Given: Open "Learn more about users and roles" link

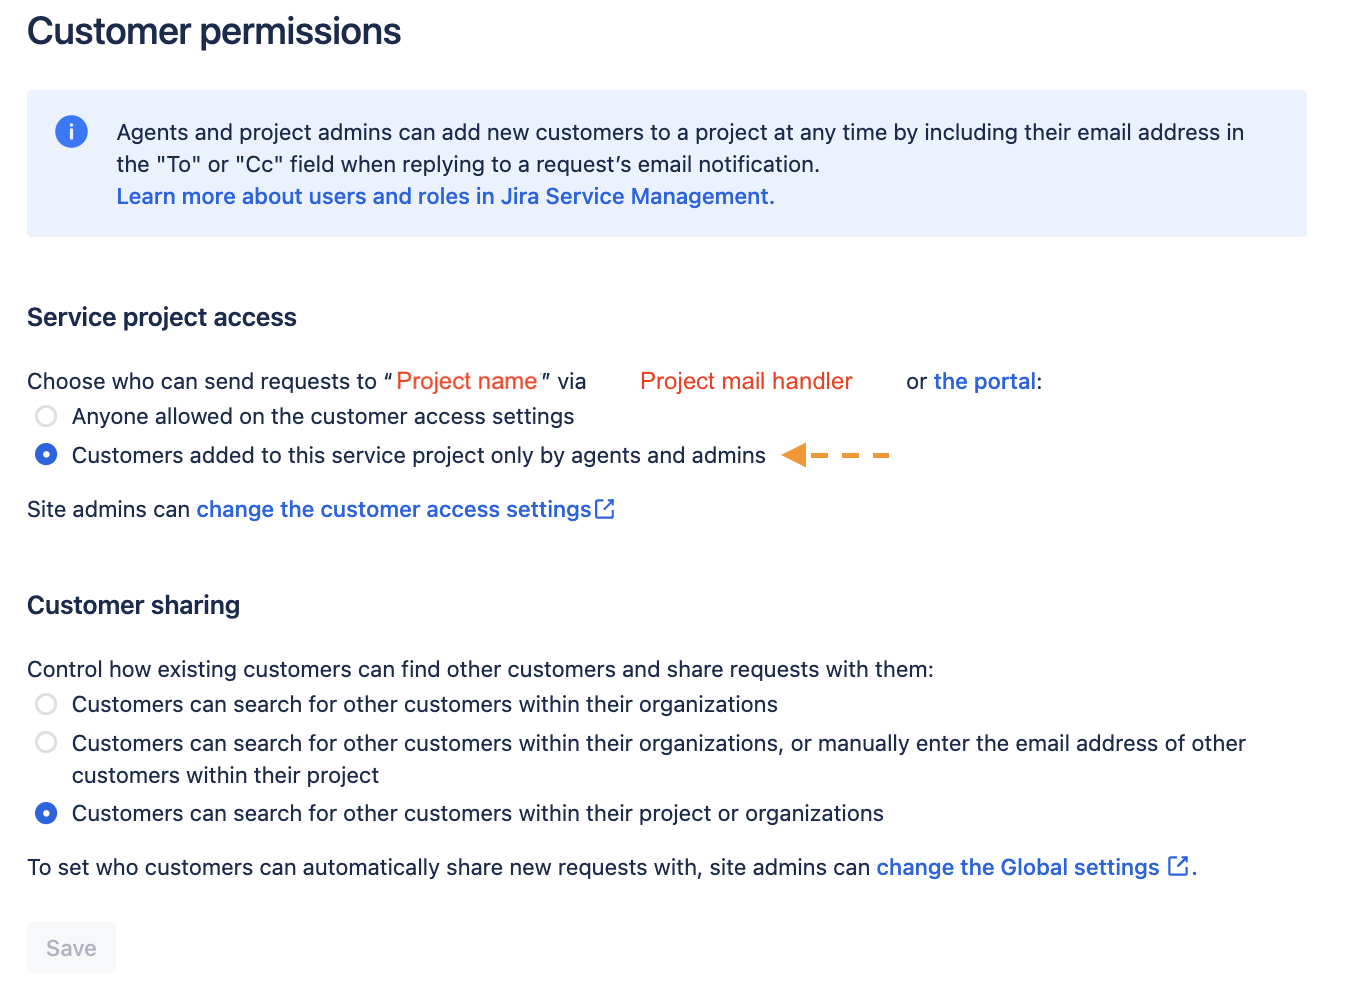Looking at the screenshot, I should point(445,196).
